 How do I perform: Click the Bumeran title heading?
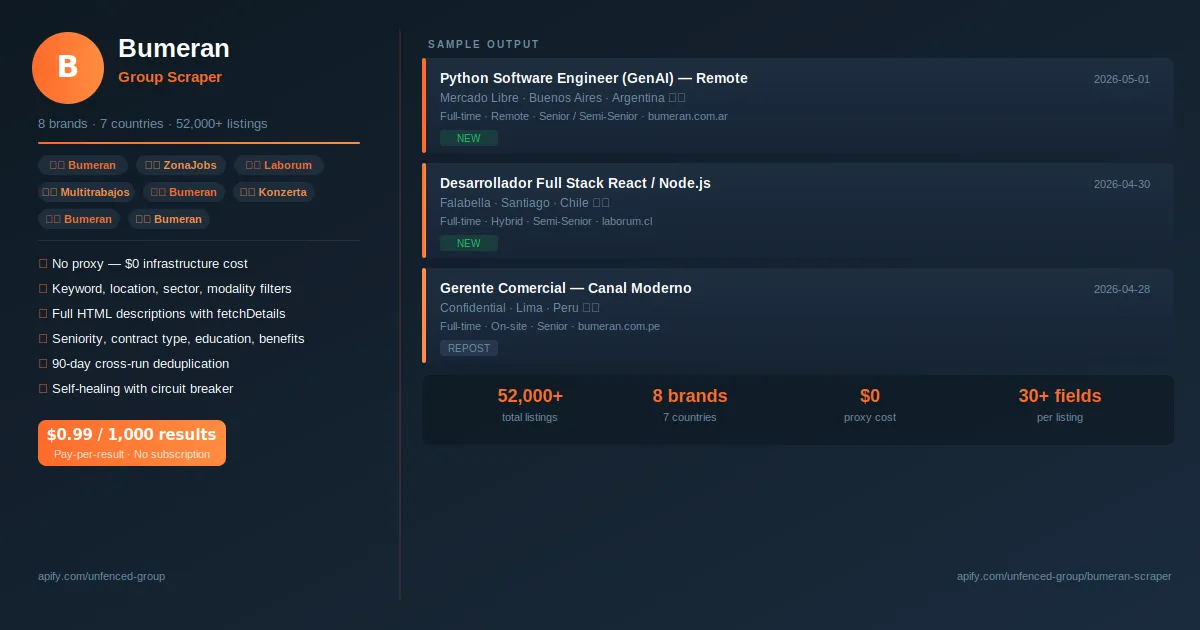pyautogui.click(x=174, y=48)
